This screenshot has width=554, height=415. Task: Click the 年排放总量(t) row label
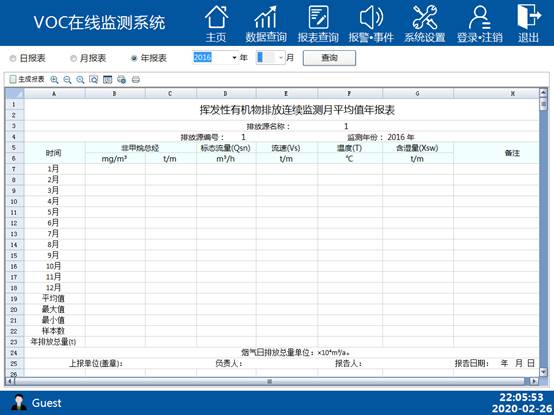coord(53,342)
